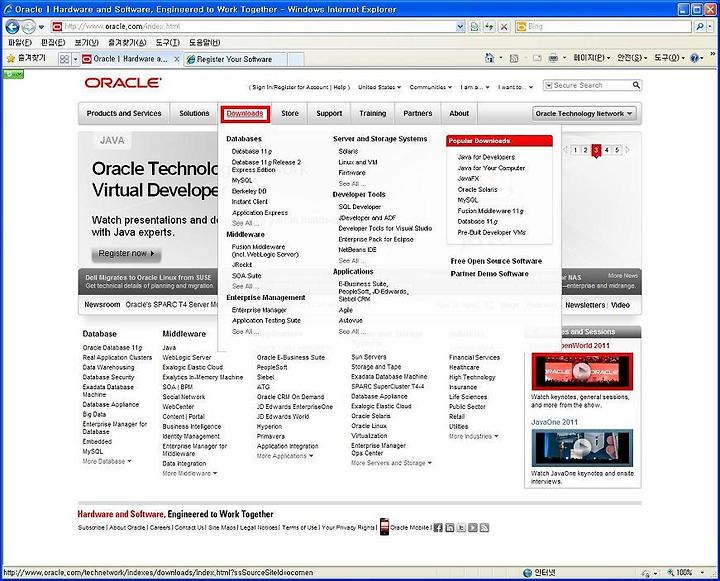Open the 편집(E) menu
Screen dimensions: 720x581
(53, 43)
